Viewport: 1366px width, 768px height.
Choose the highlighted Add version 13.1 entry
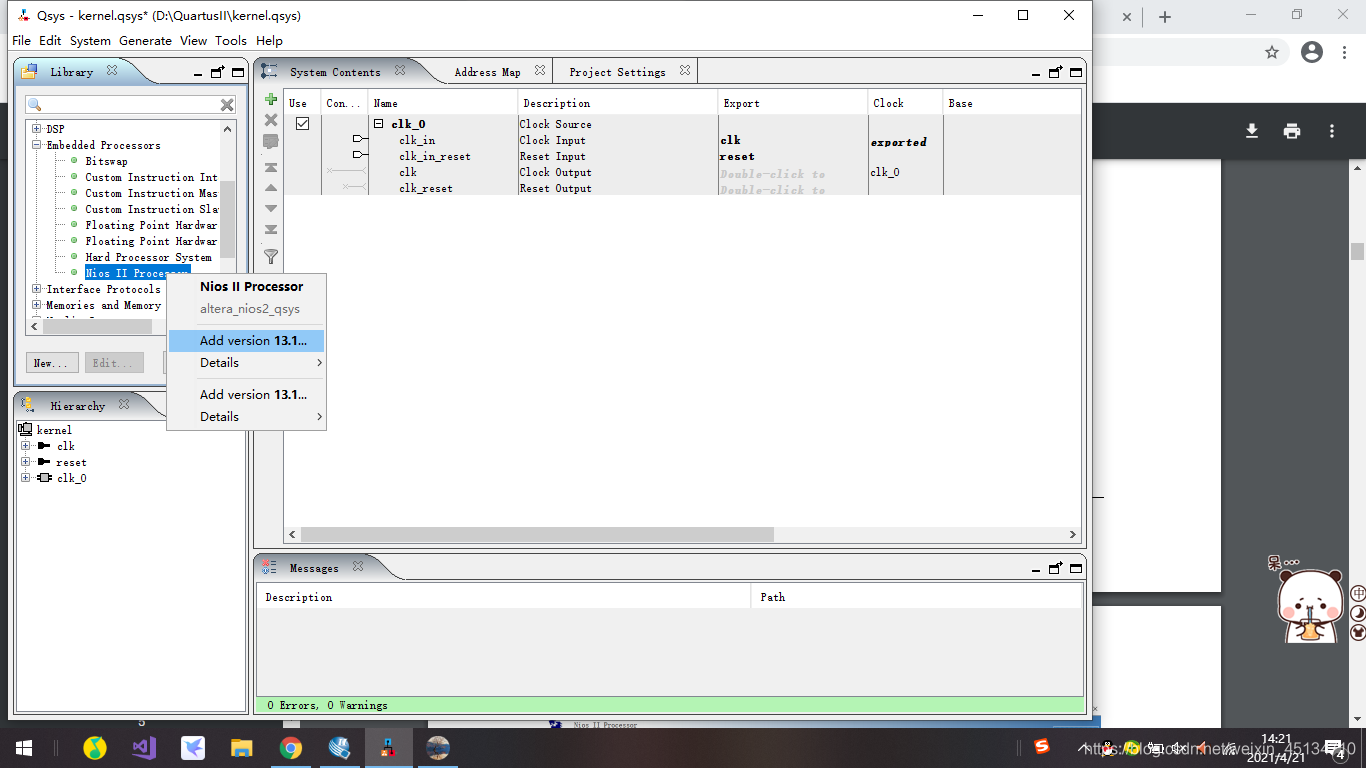coord(246,341)
